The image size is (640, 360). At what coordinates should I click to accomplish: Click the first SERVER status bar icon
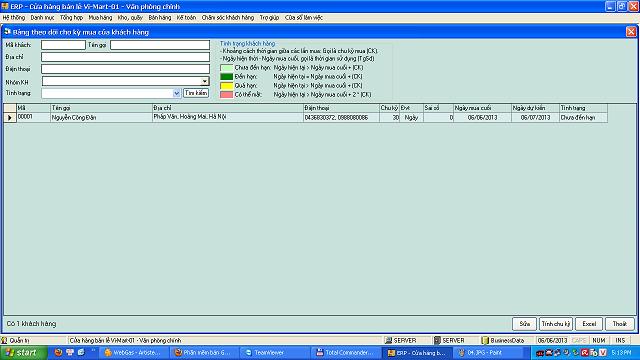[x=388, y=340]
